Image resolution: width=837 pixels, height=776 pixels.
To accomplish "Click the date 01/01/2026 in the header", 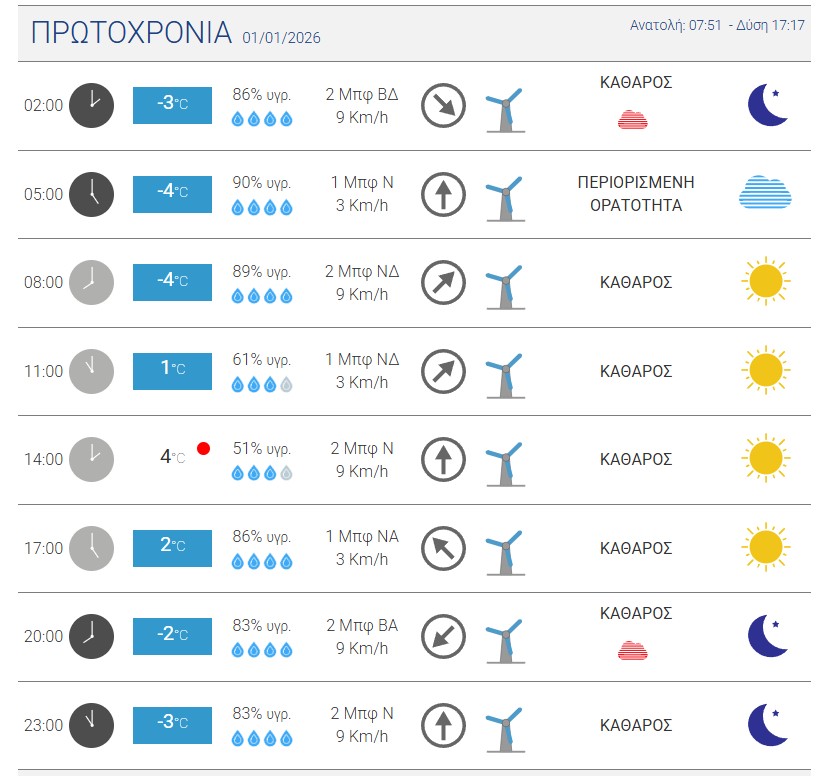I will click(281, 38).
